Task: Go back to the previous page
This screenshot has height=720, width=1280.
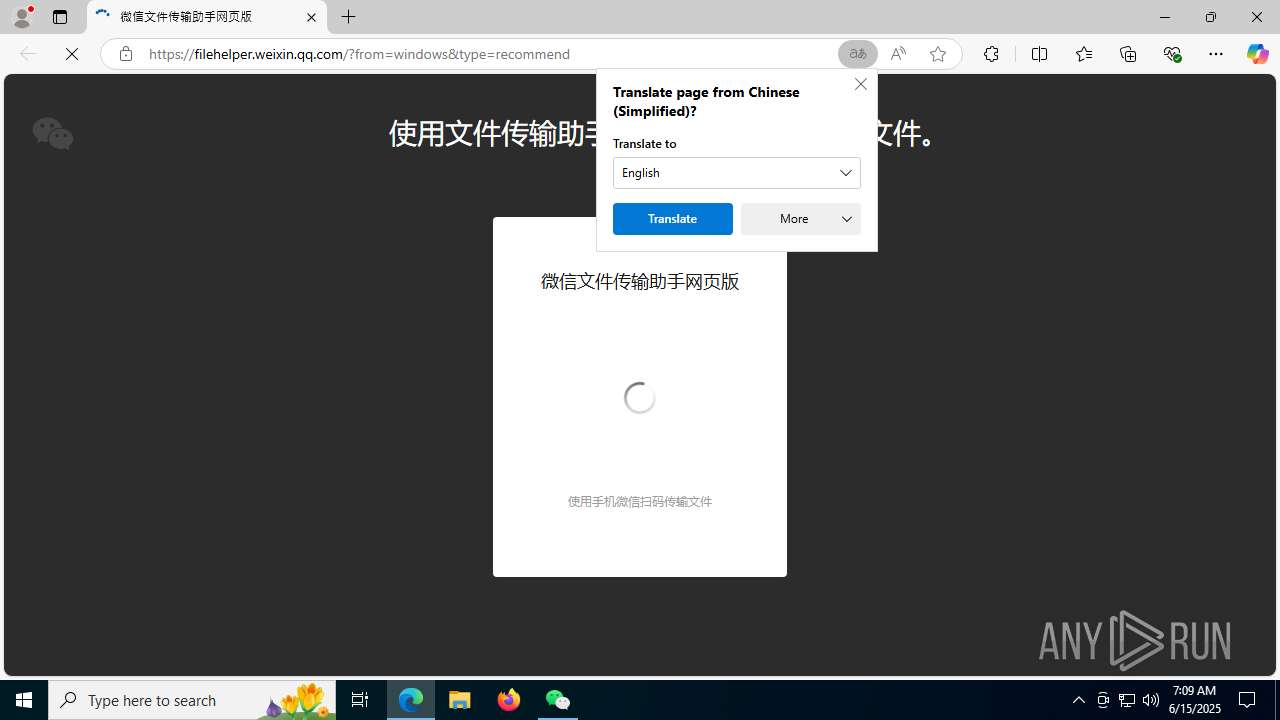Action: pos(28,54)
